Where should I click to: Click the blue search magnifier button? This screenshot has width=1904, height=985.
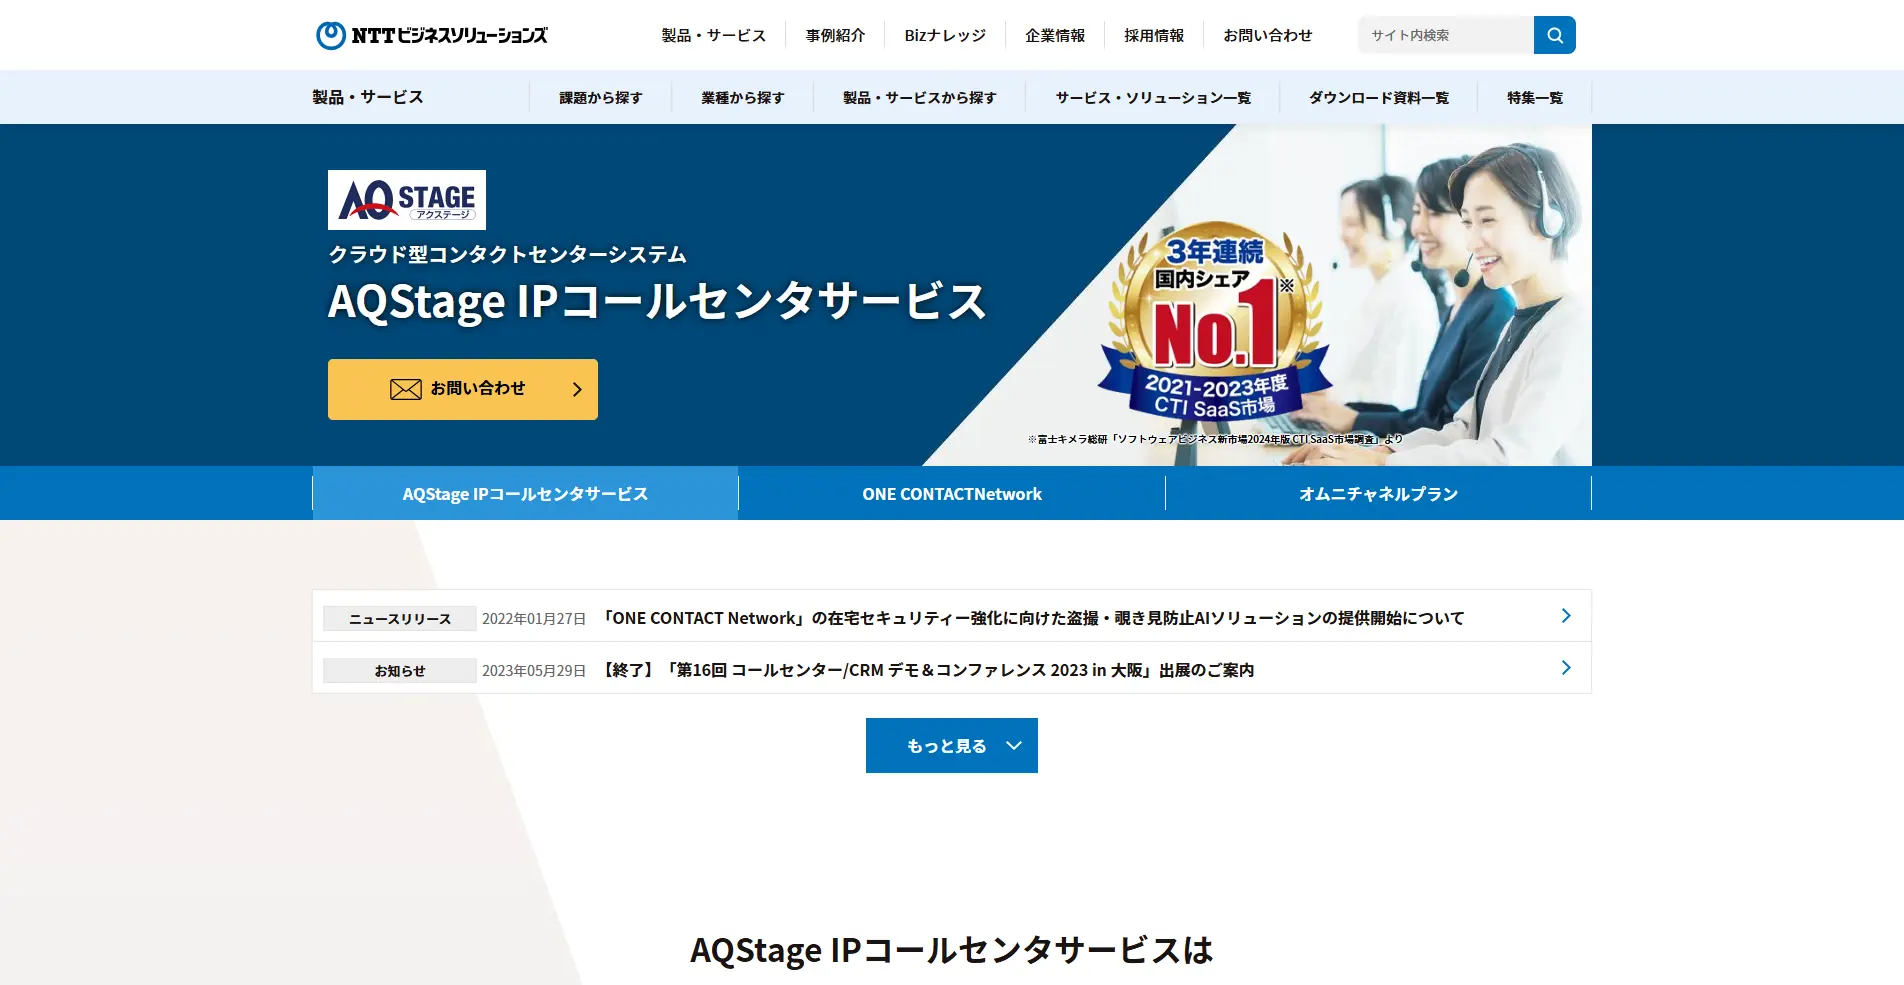point(1555,35)
